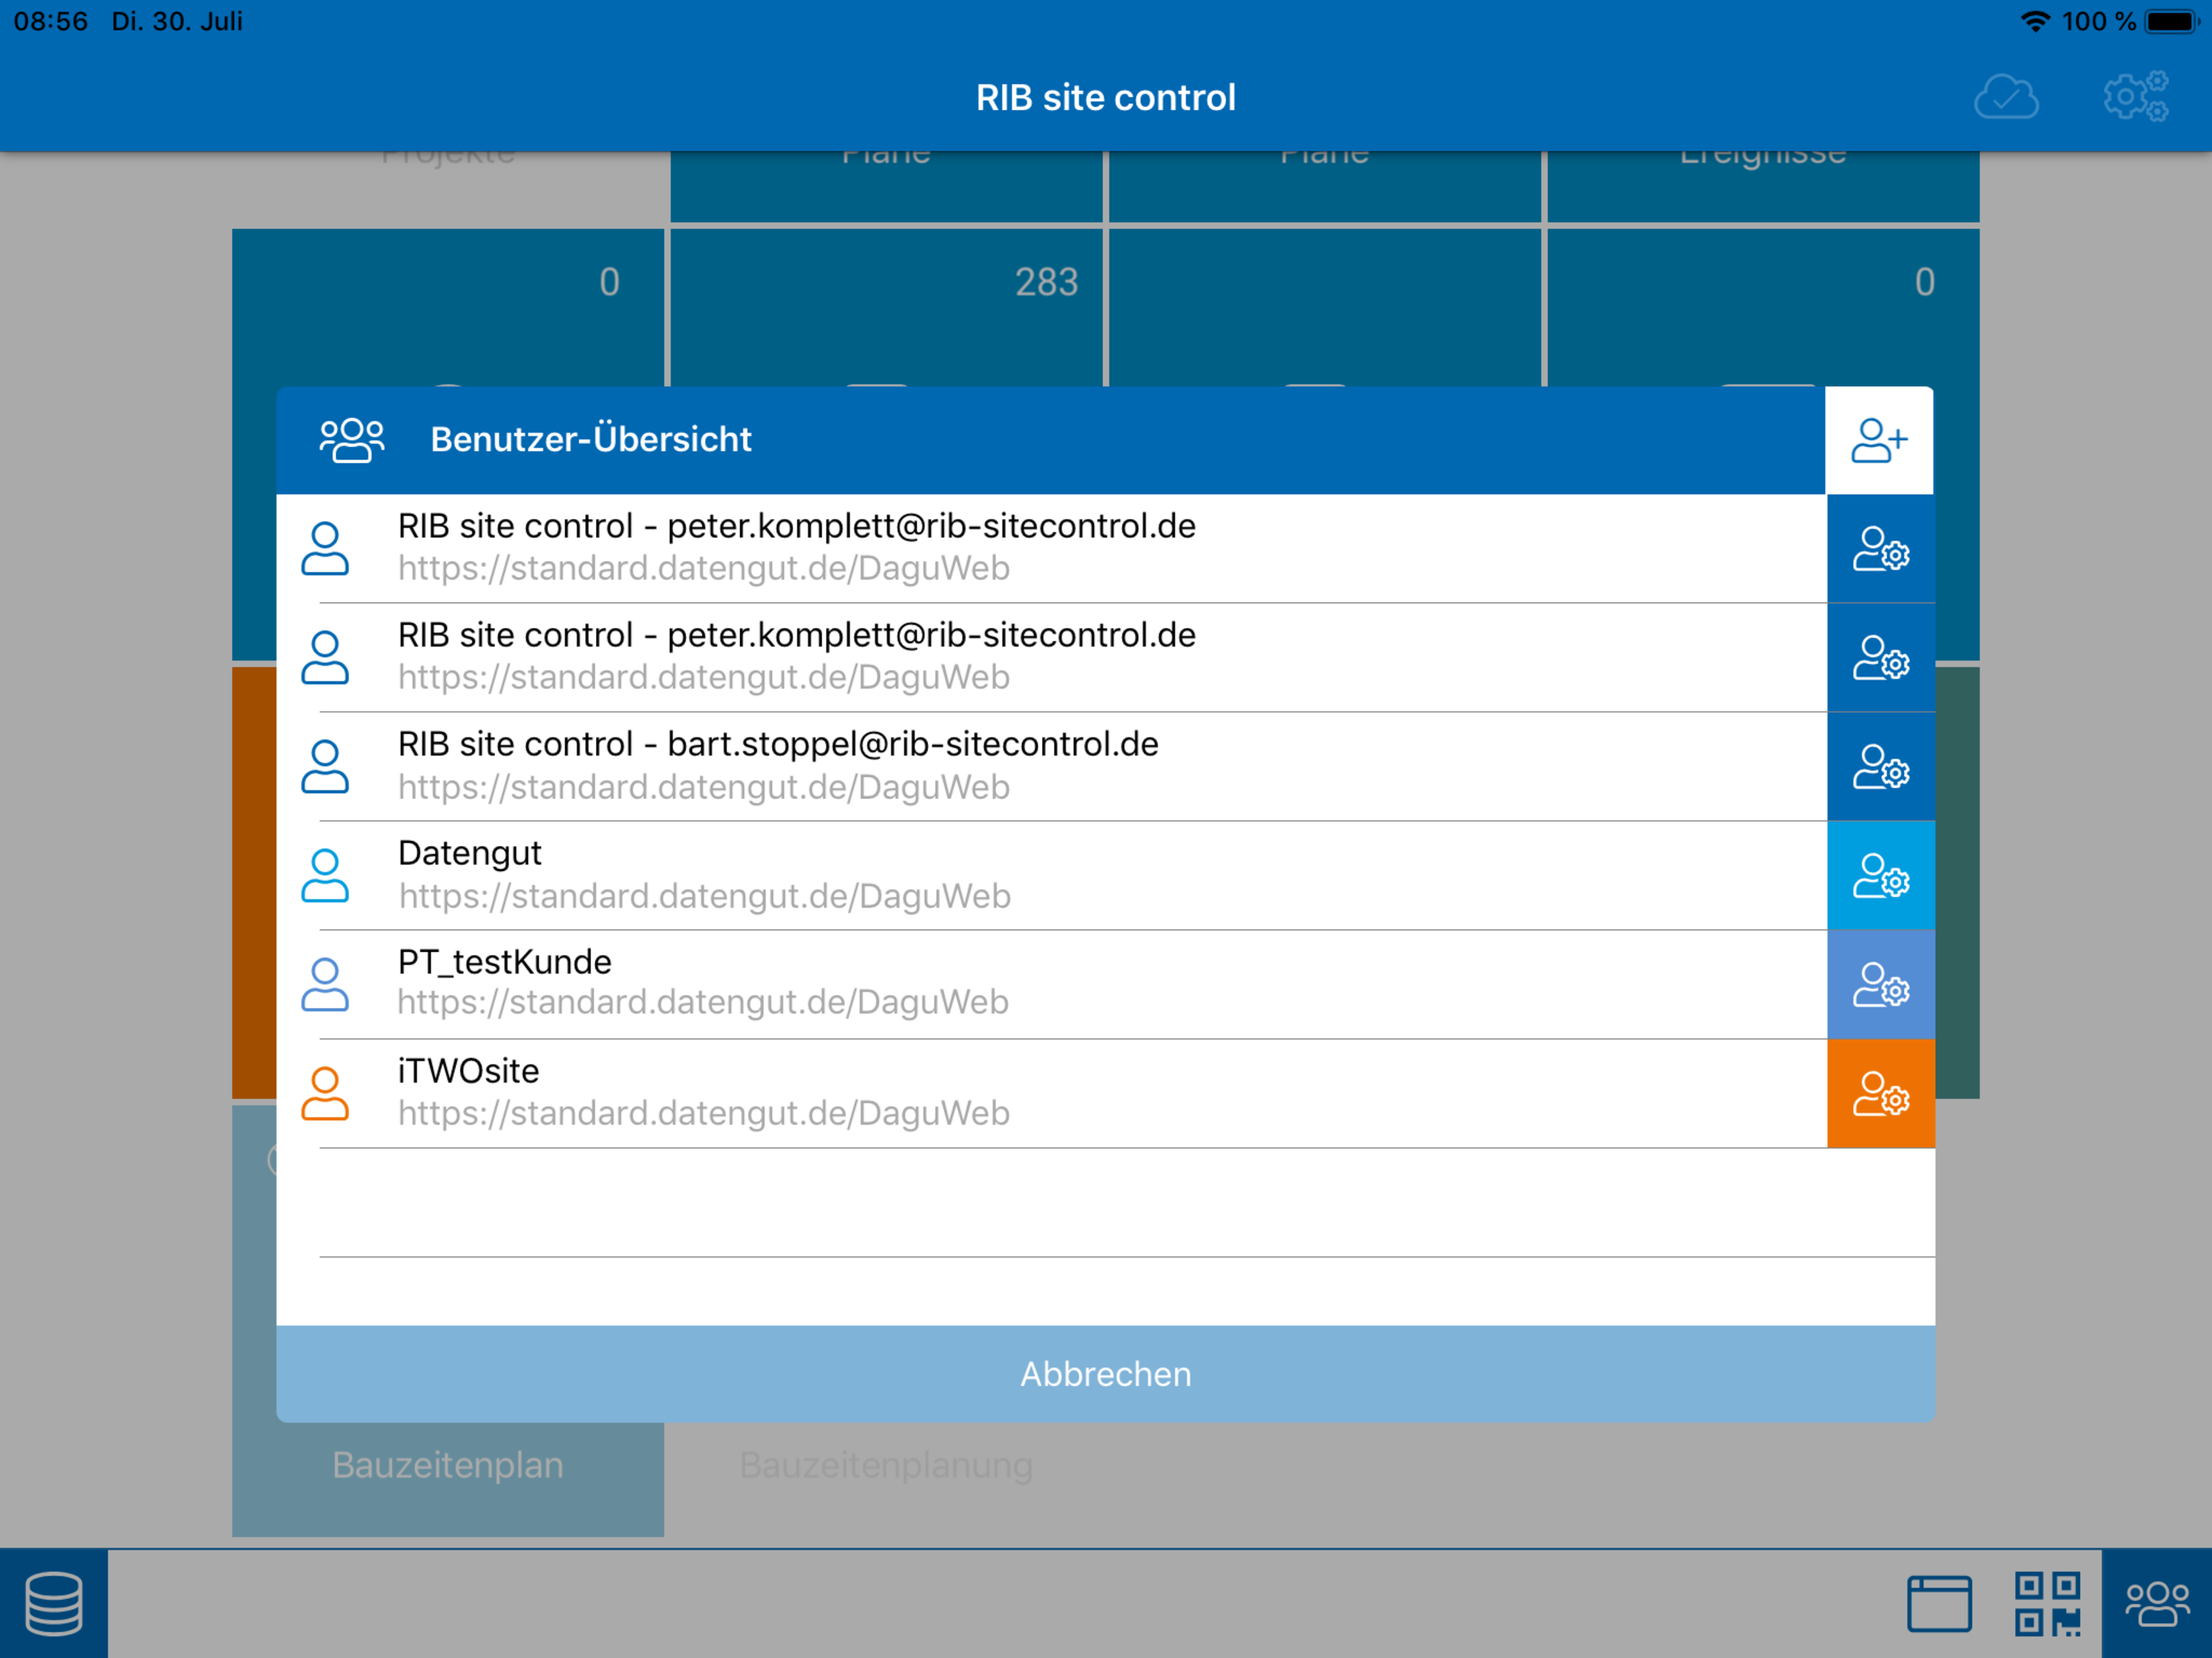Open user settings for PT_testKunde account
The image size is (2212, 1658).
click(1880, 985)
